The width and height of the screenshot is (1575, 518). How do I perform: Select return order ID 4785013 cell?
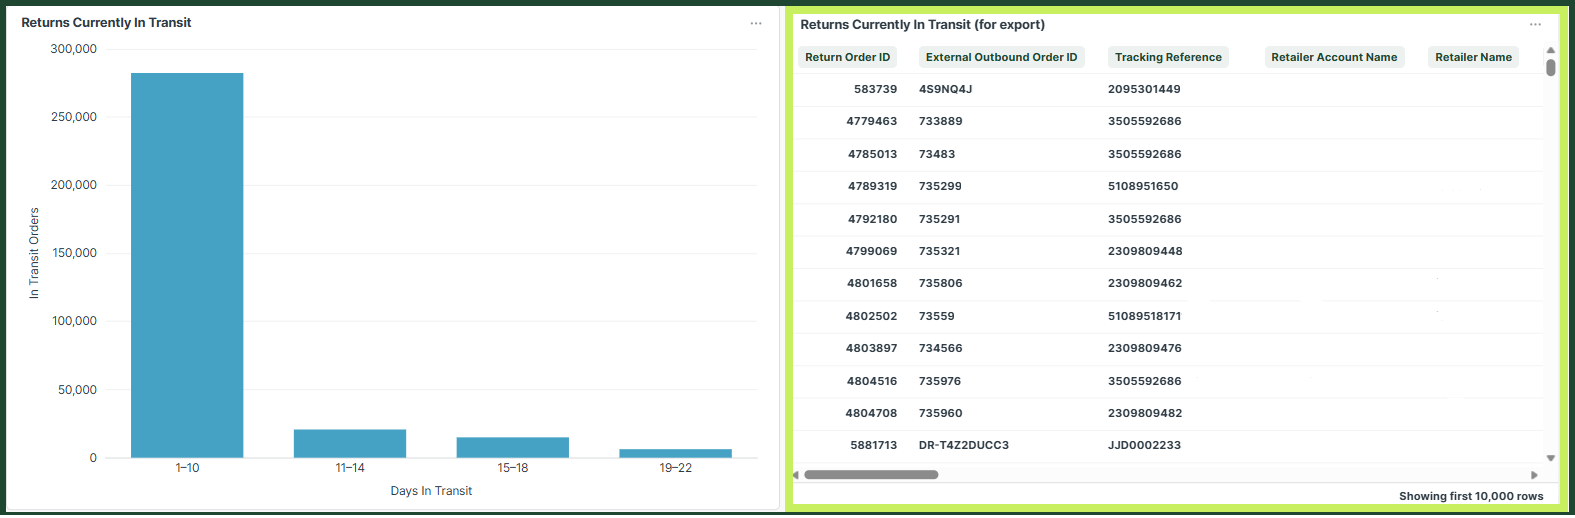[x=872, y=154]
